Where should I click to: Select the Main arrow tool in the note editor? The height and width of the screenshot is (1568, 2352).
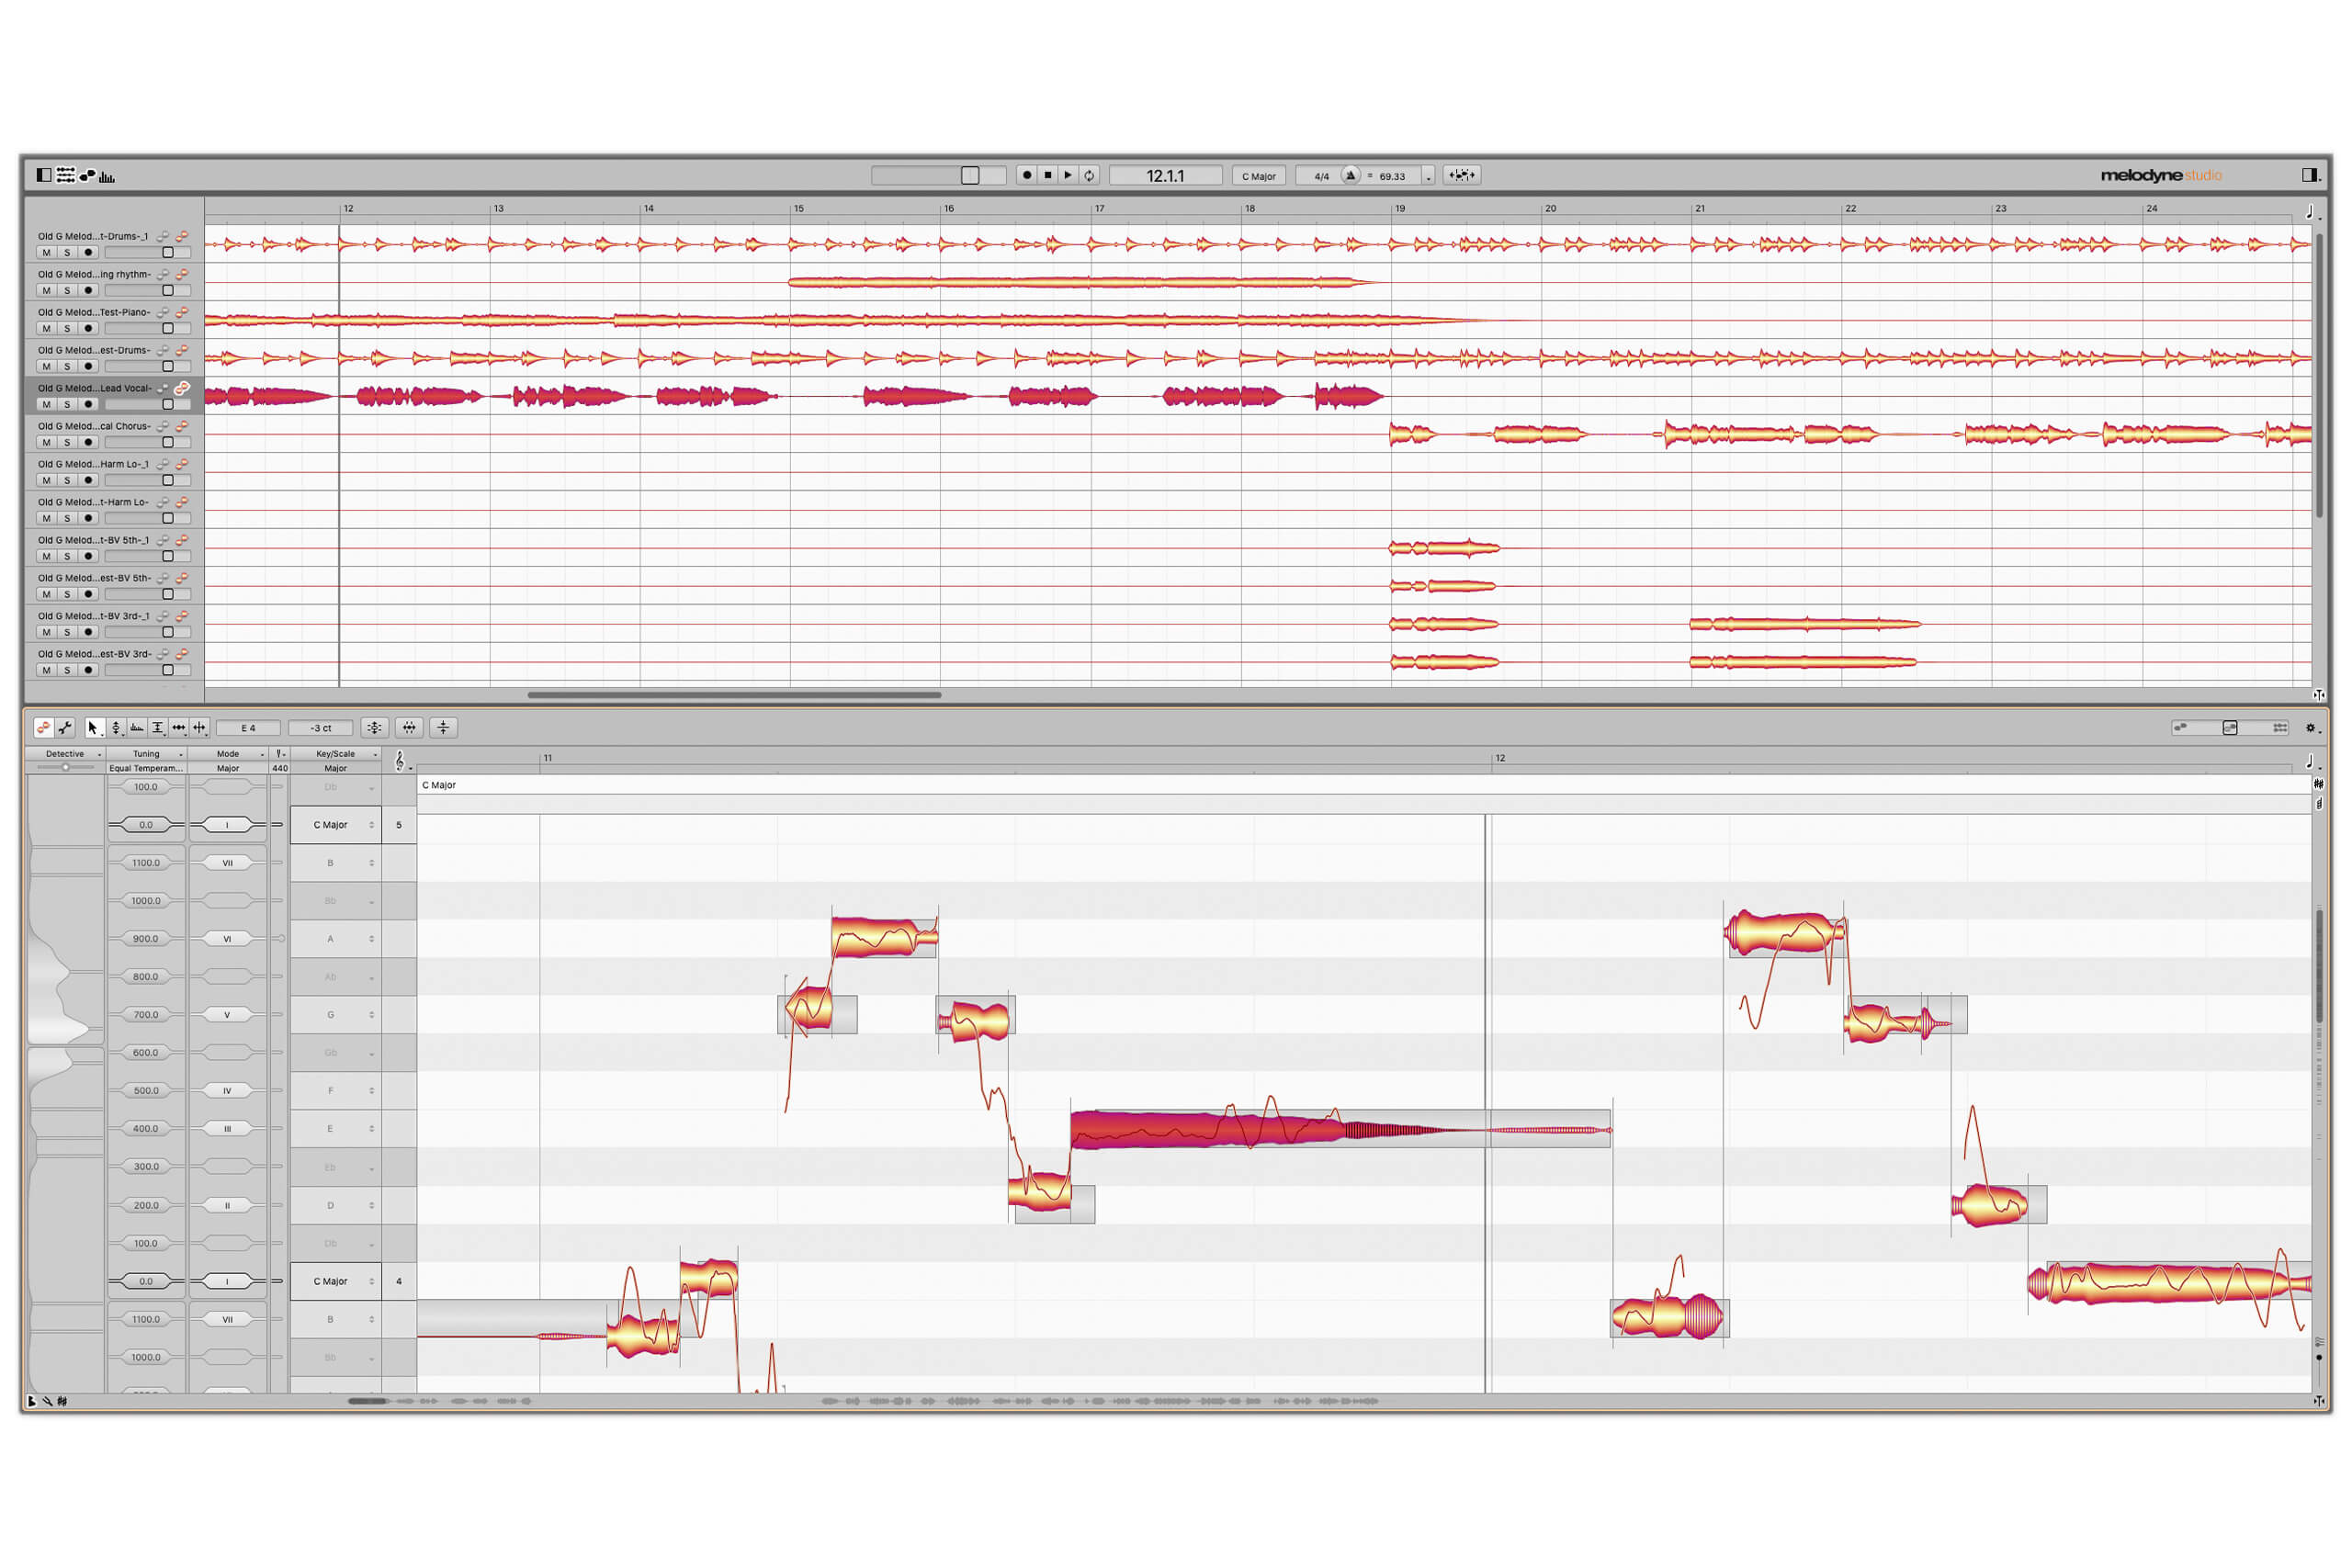[94, 729]
